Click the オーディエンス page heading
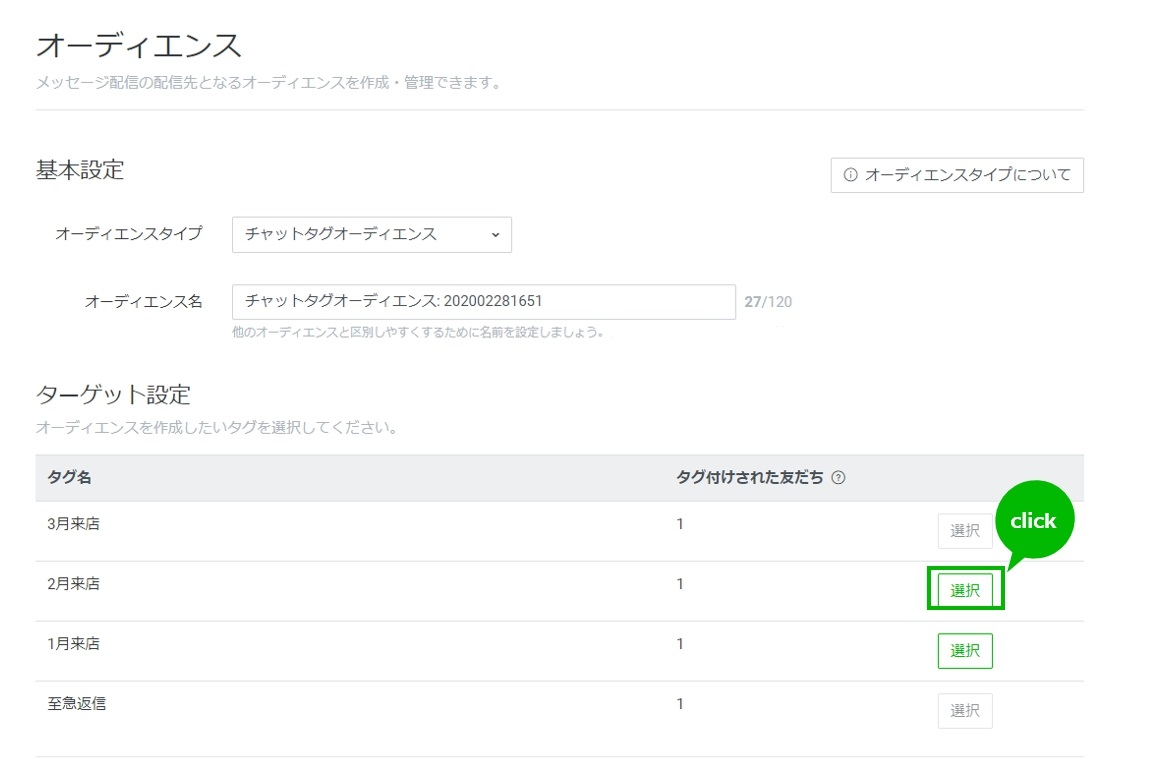This screenshot has width=1168, height=777. (x=139, y=46)
